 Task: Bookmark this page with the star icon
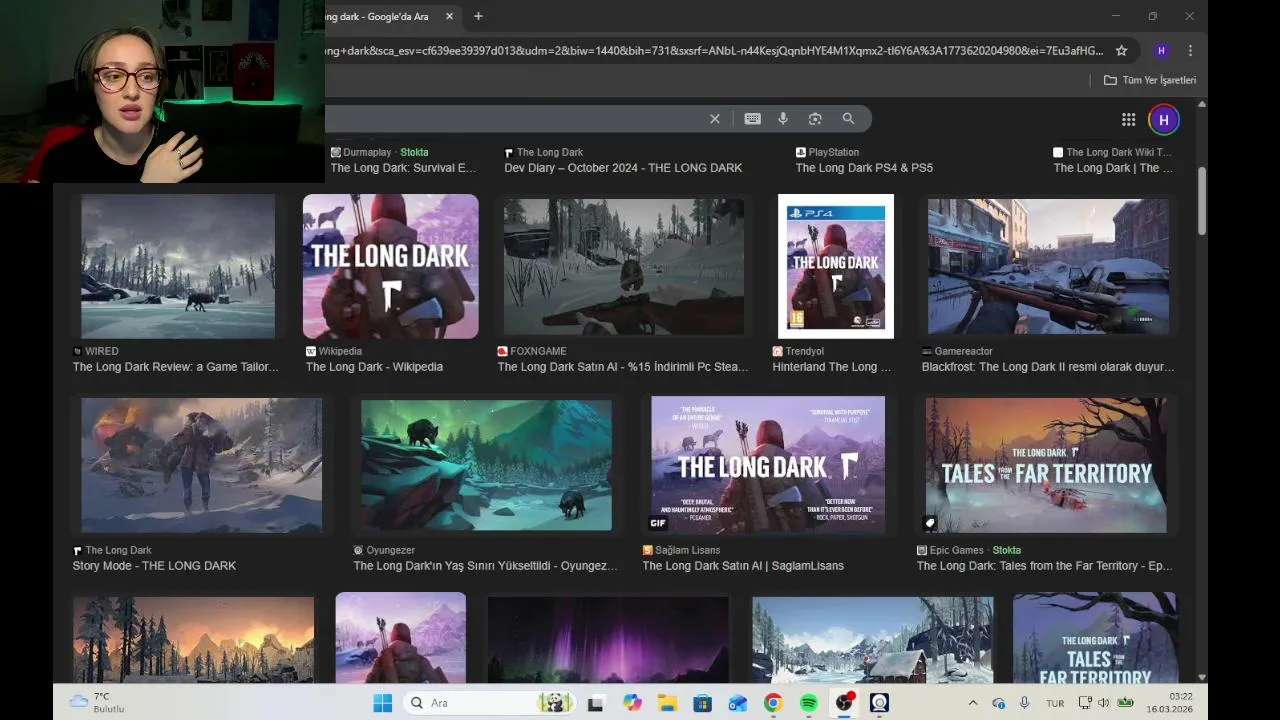click(1121, 50)
